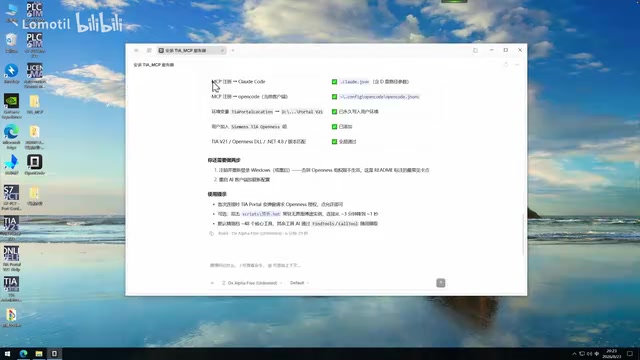Select the OpenCode desktop shortcut
This screenshot has width=640, height=360.
pyautogui.click(x=35, y=164)
